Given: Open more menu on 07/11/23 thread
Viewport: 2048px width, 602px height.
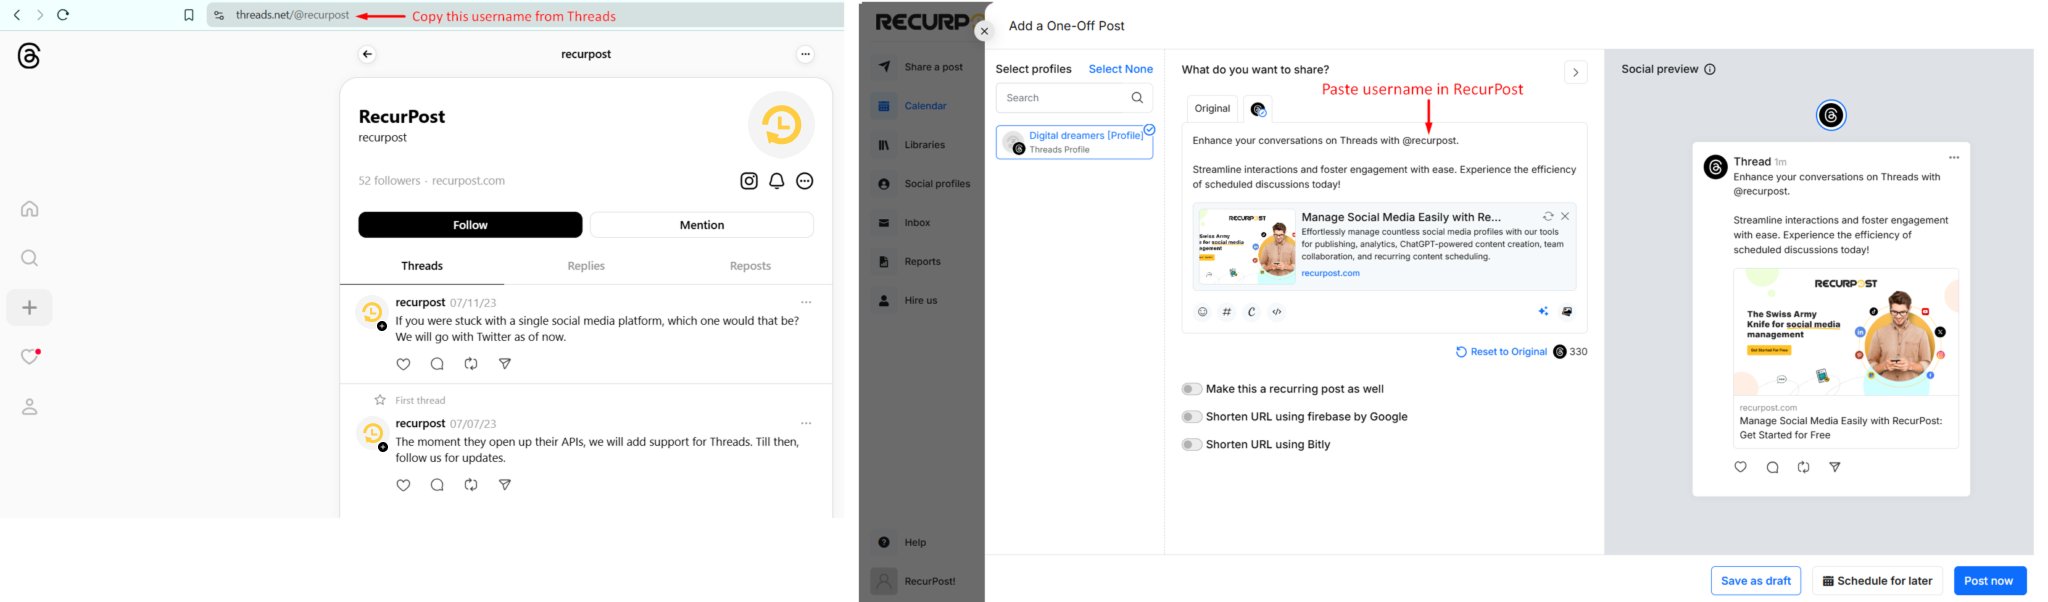Looking at the screenshot, I should point(806,302).
